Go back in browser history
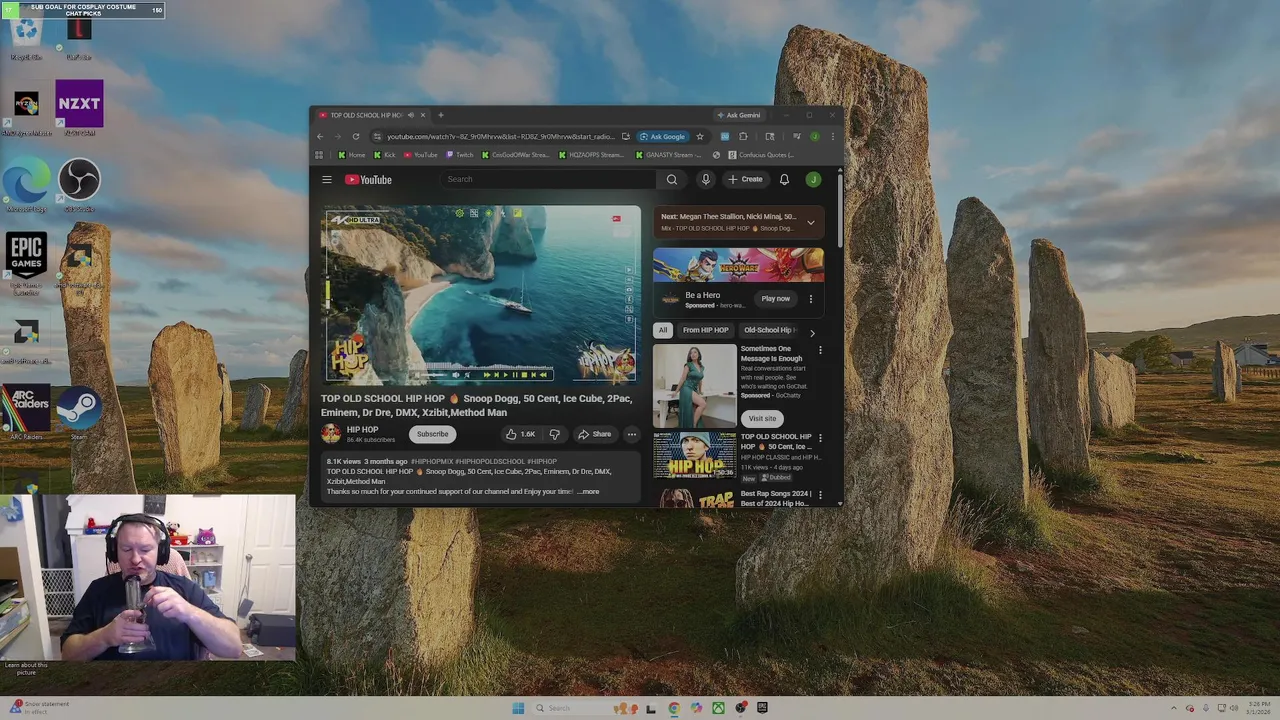Screen dimensions: 1280x720 click(x=320, y=136)
